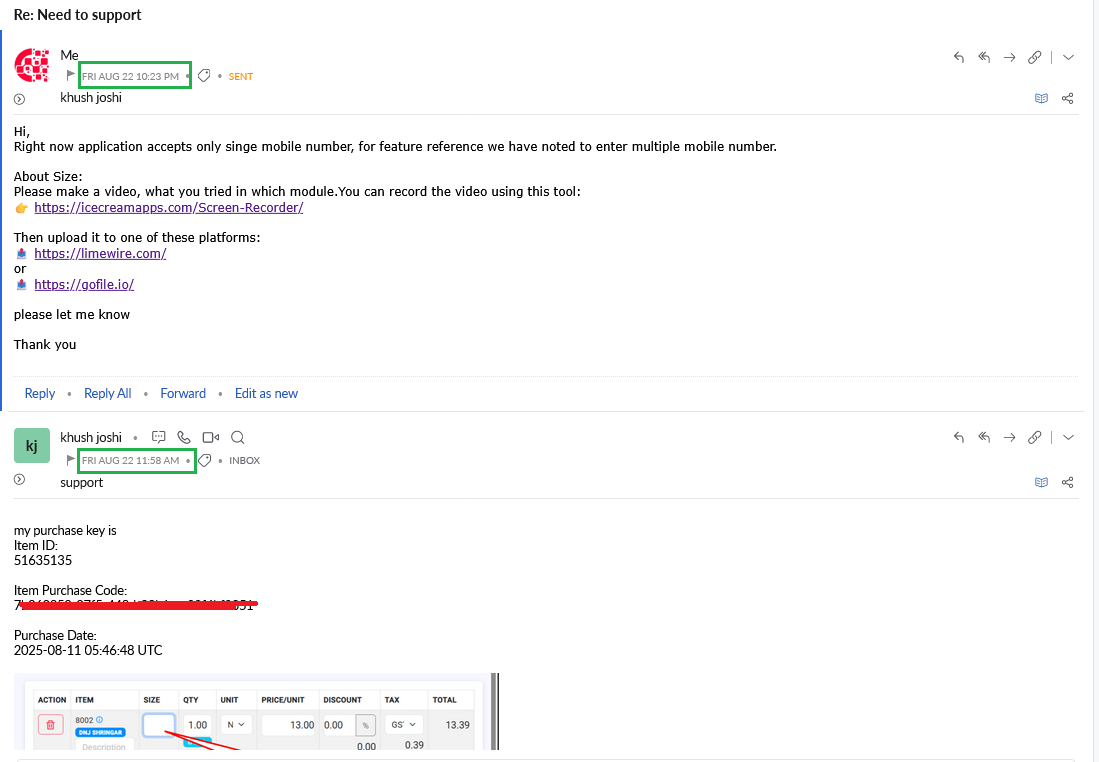Click reply-all icon on khush joshi's email
Screen dimensions: 1099x762
[984, 437]
